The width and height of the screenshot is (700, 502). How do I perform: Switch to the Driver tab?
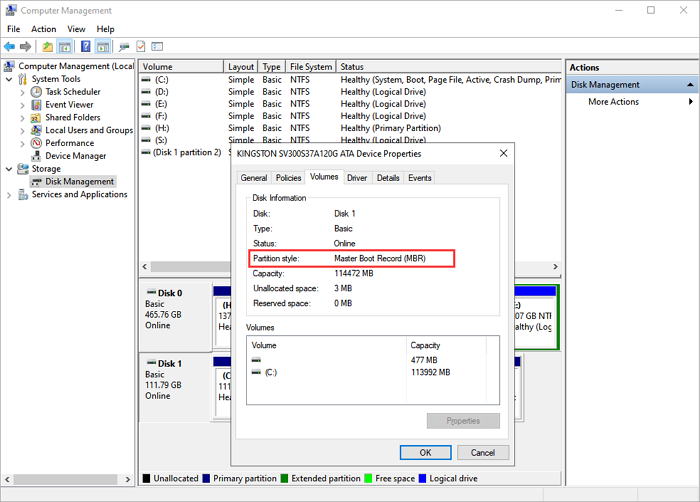357,178
